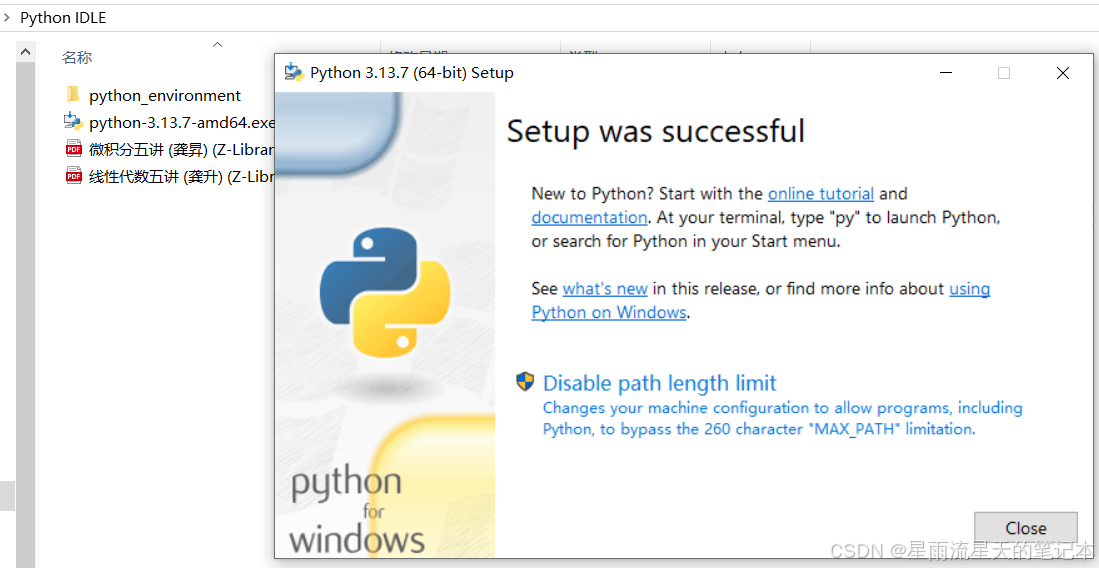Click the Python Setup title bar icon
The height and width of the screenshot is (568, 1099).
coord(294,72)
